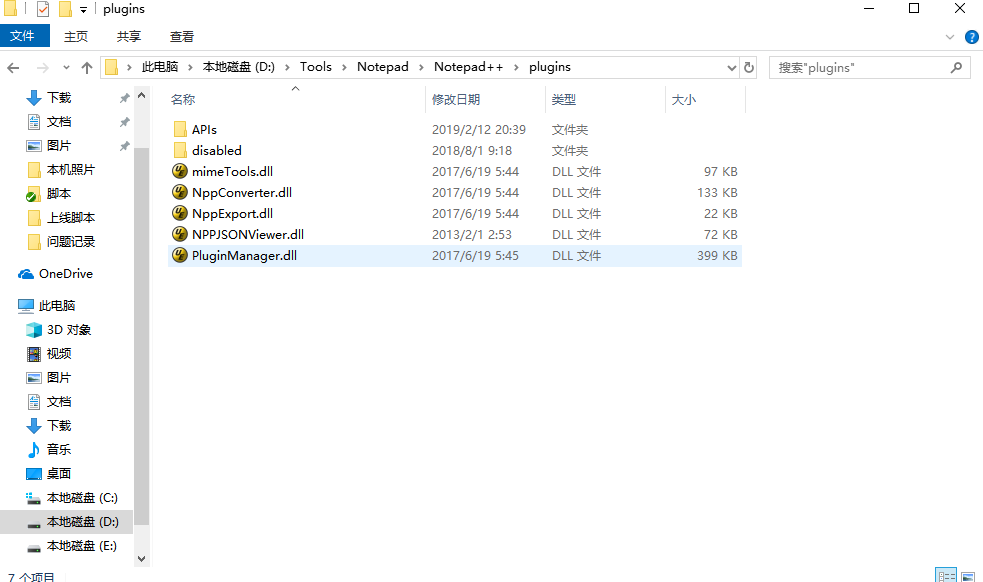
Task: Go back with the back arrow
Action: pos(13,68)
